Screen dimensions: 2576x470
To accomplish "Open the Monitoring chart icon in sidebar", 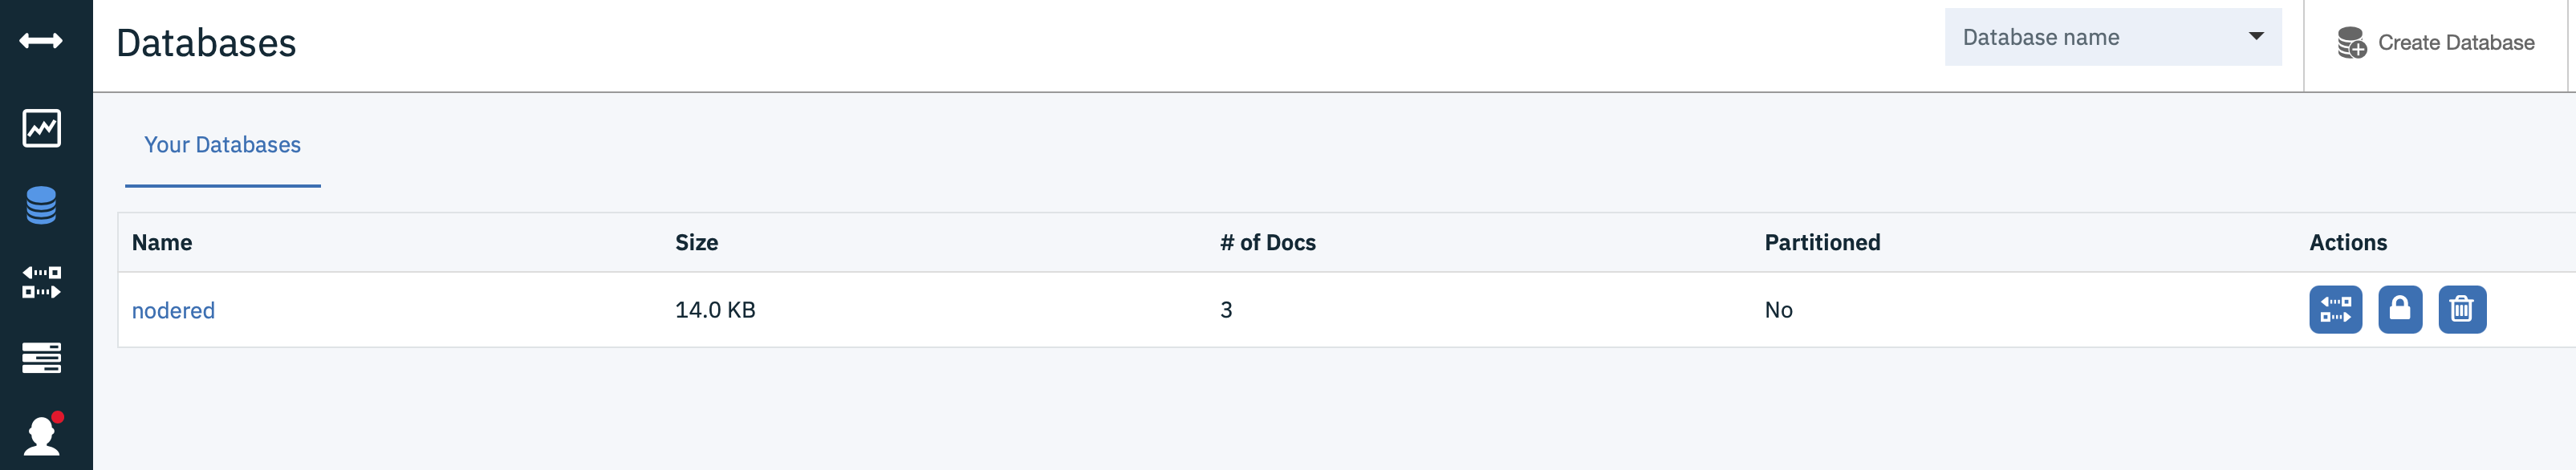I will point(41,128).
